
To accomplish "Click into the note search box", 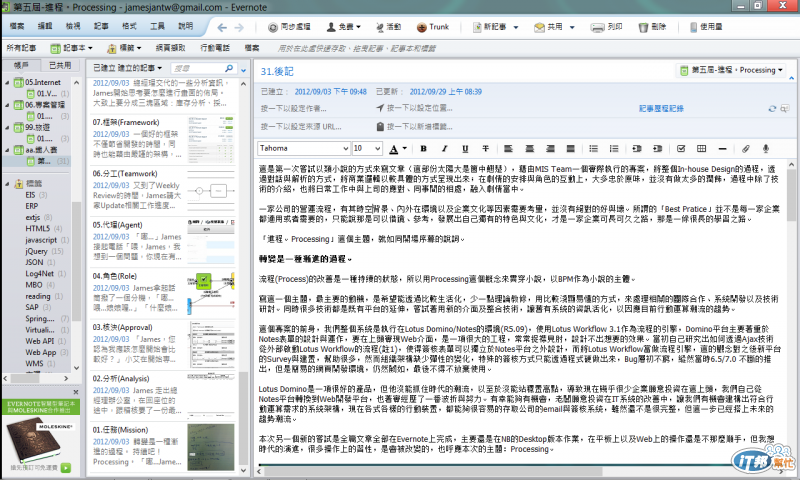I will point(197,68).
